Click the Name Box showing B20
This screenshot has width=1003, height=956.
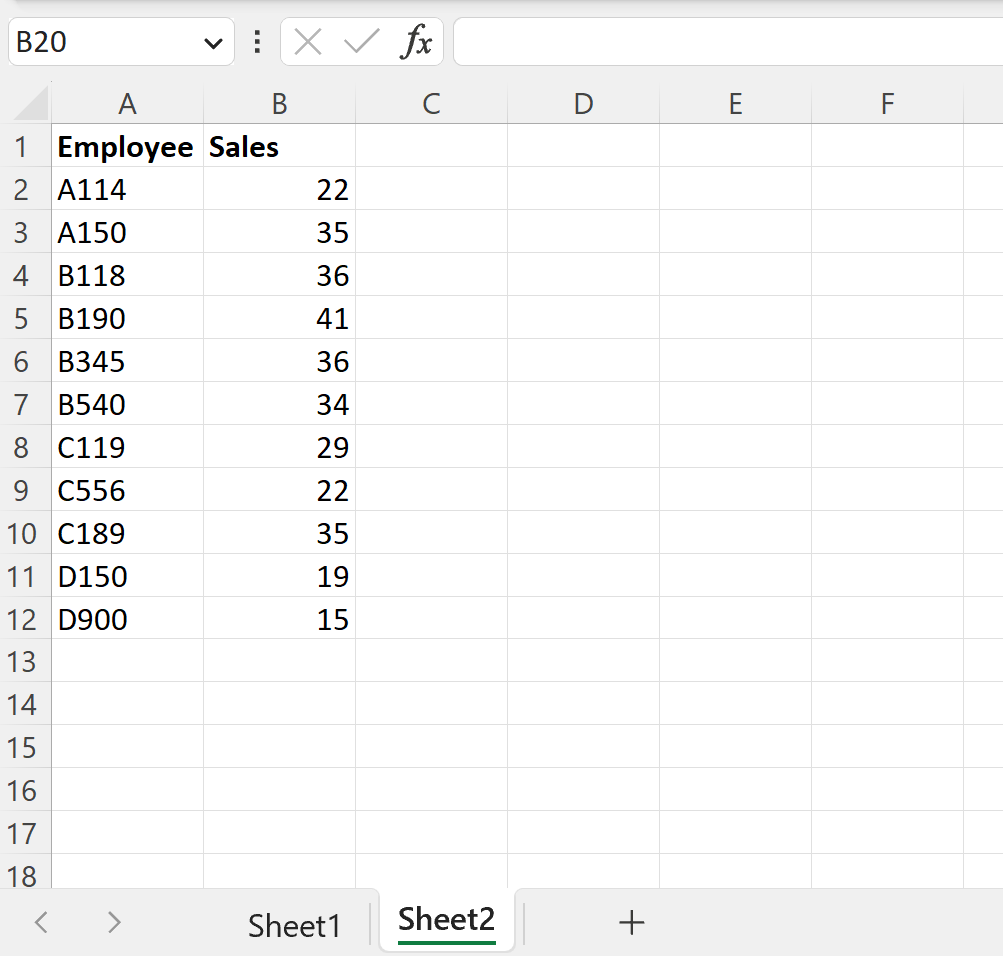click(121, 42)
